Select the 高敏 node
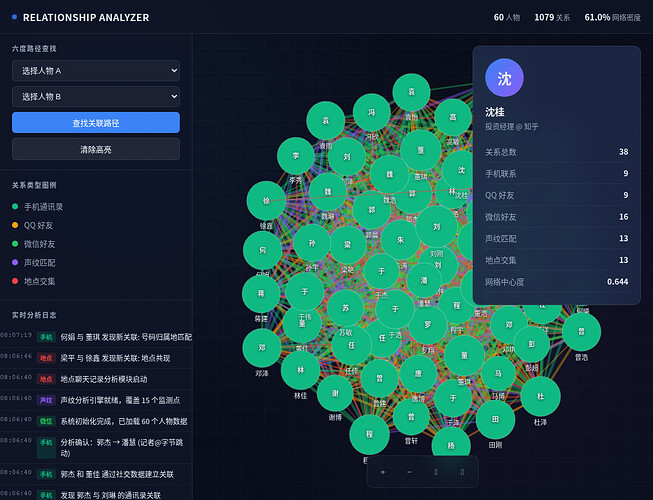This screenshot has height=500, width=653. (x=453, y=117)
